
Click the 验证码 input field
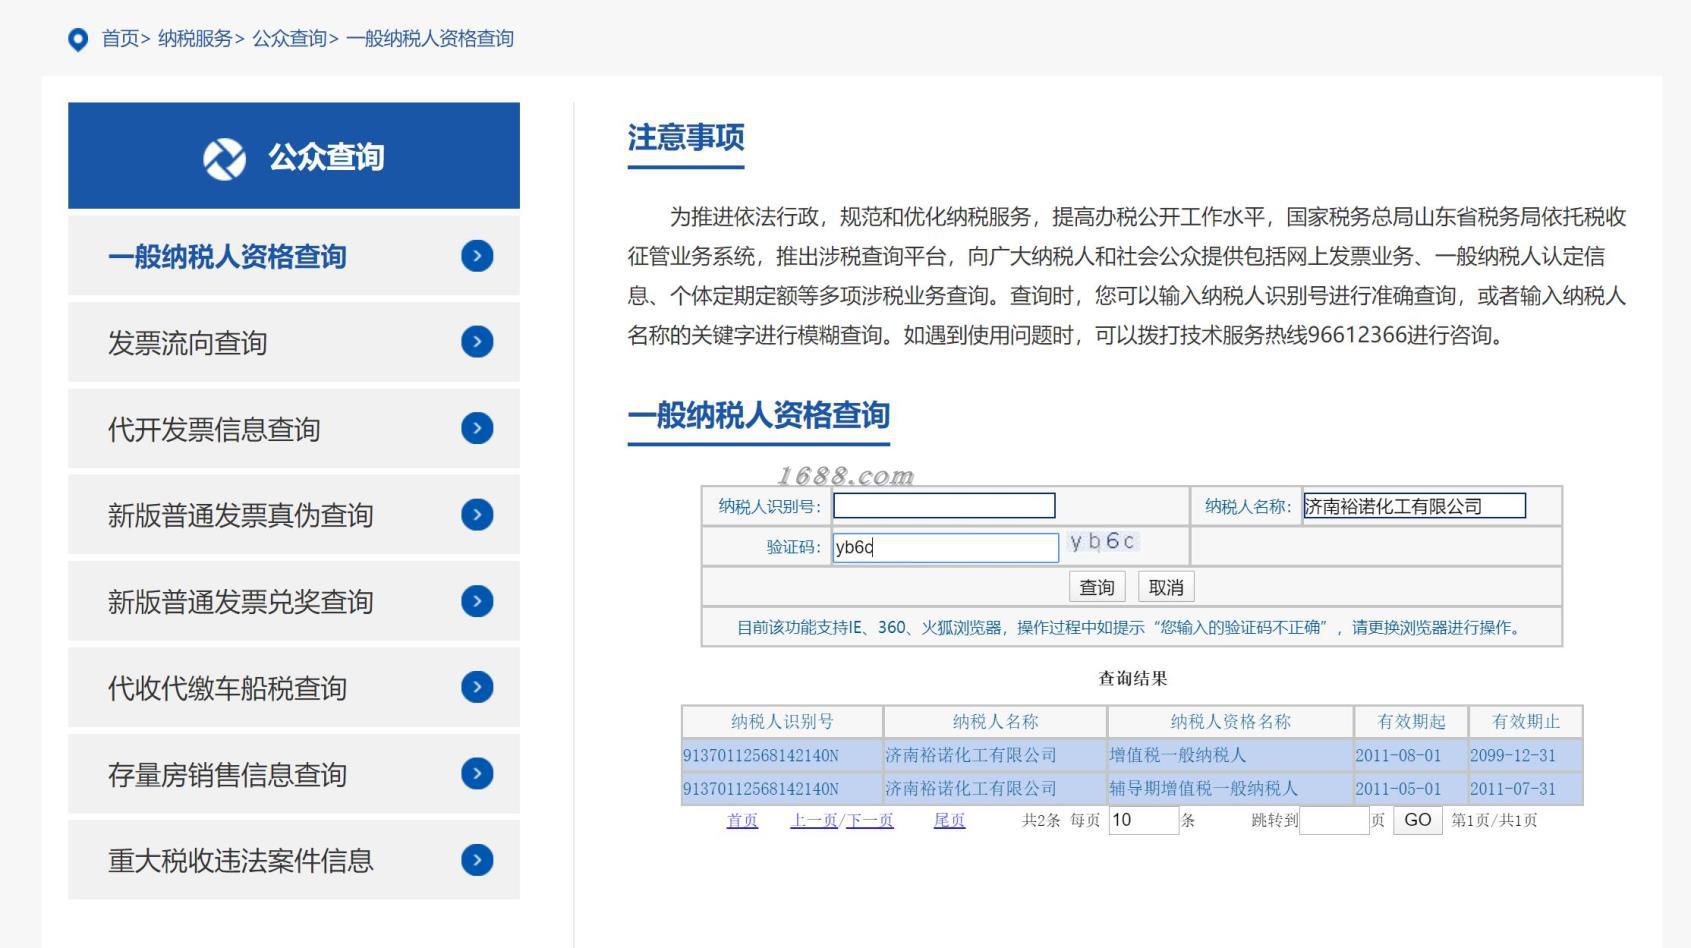945,547
